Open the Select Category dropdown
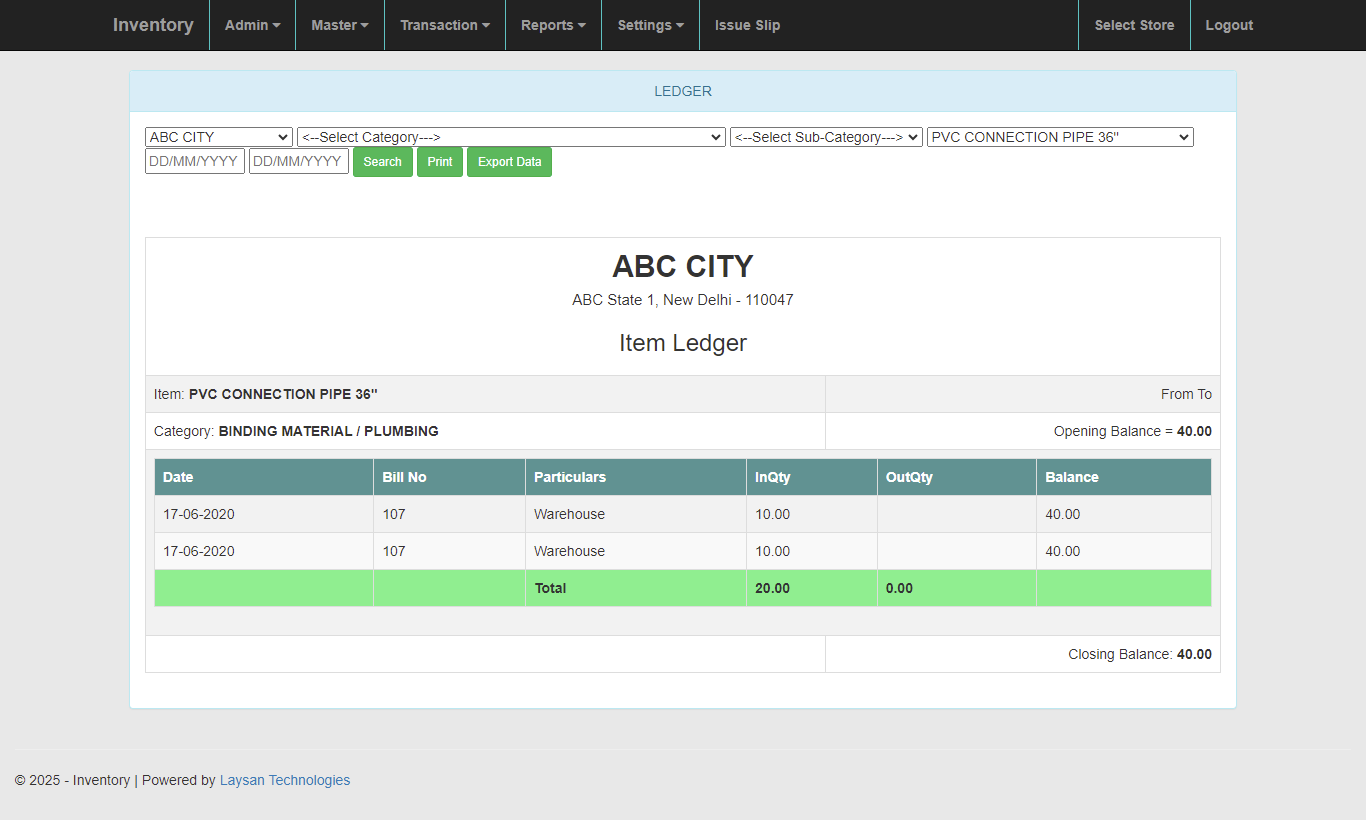This screenshot has width=1366, height=820. click(511, 137)
